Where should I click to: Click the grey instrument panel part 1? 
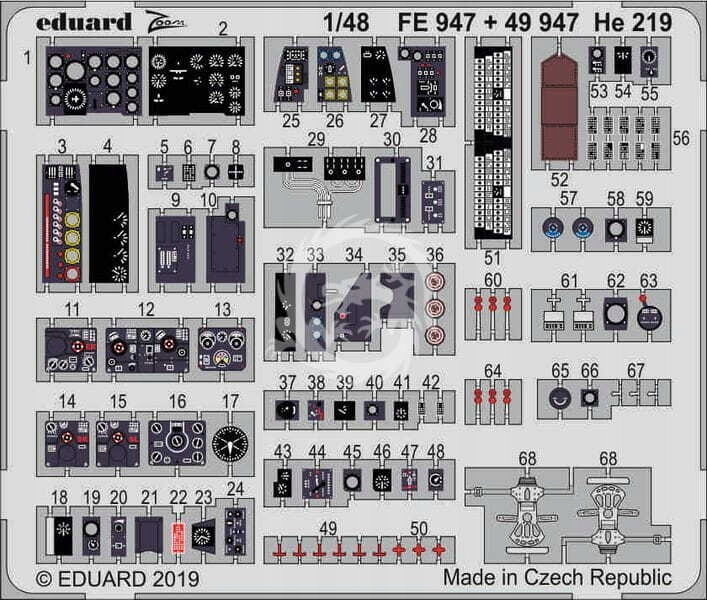tap(93, 80)
